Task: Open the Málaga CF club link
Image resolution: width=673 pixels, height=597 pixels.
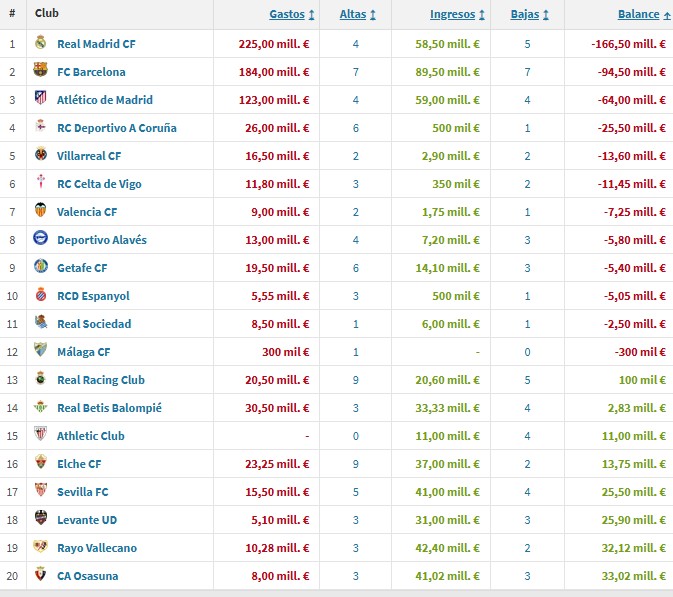Action: coord(84,352)
